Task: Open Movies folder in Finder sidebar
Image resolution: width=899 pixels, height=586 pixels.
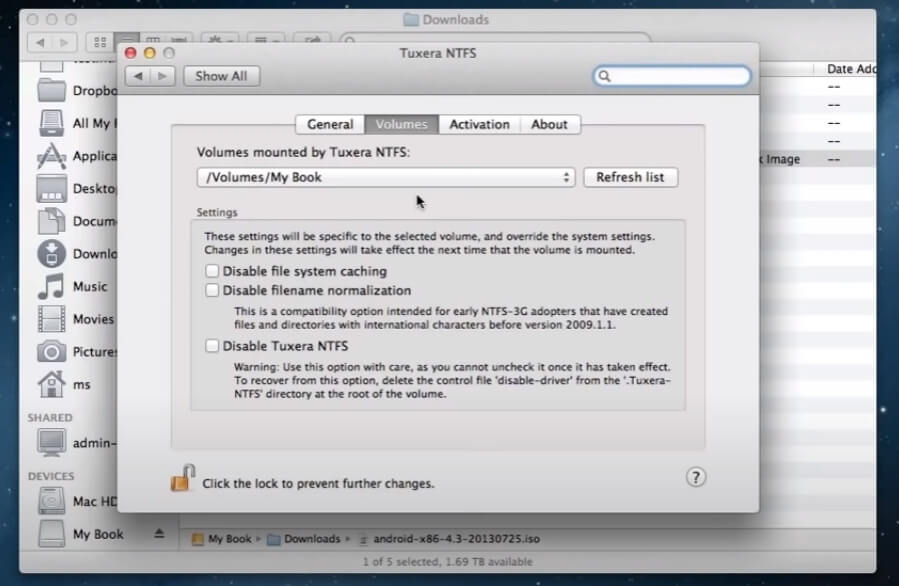Action: pyautogui.click(x=76, y=319)
